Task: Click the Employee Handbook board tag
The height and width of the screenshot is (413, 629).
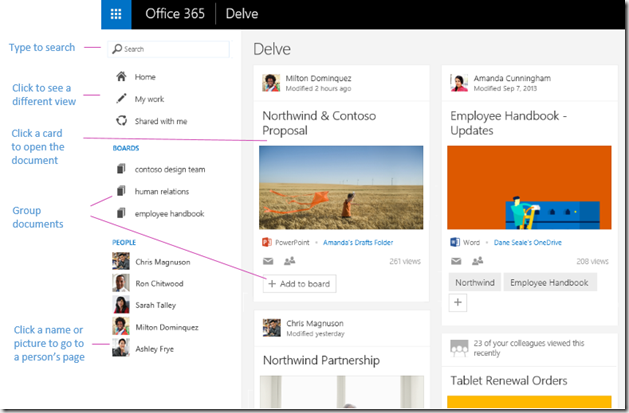Action: click(x=550, y=282)
